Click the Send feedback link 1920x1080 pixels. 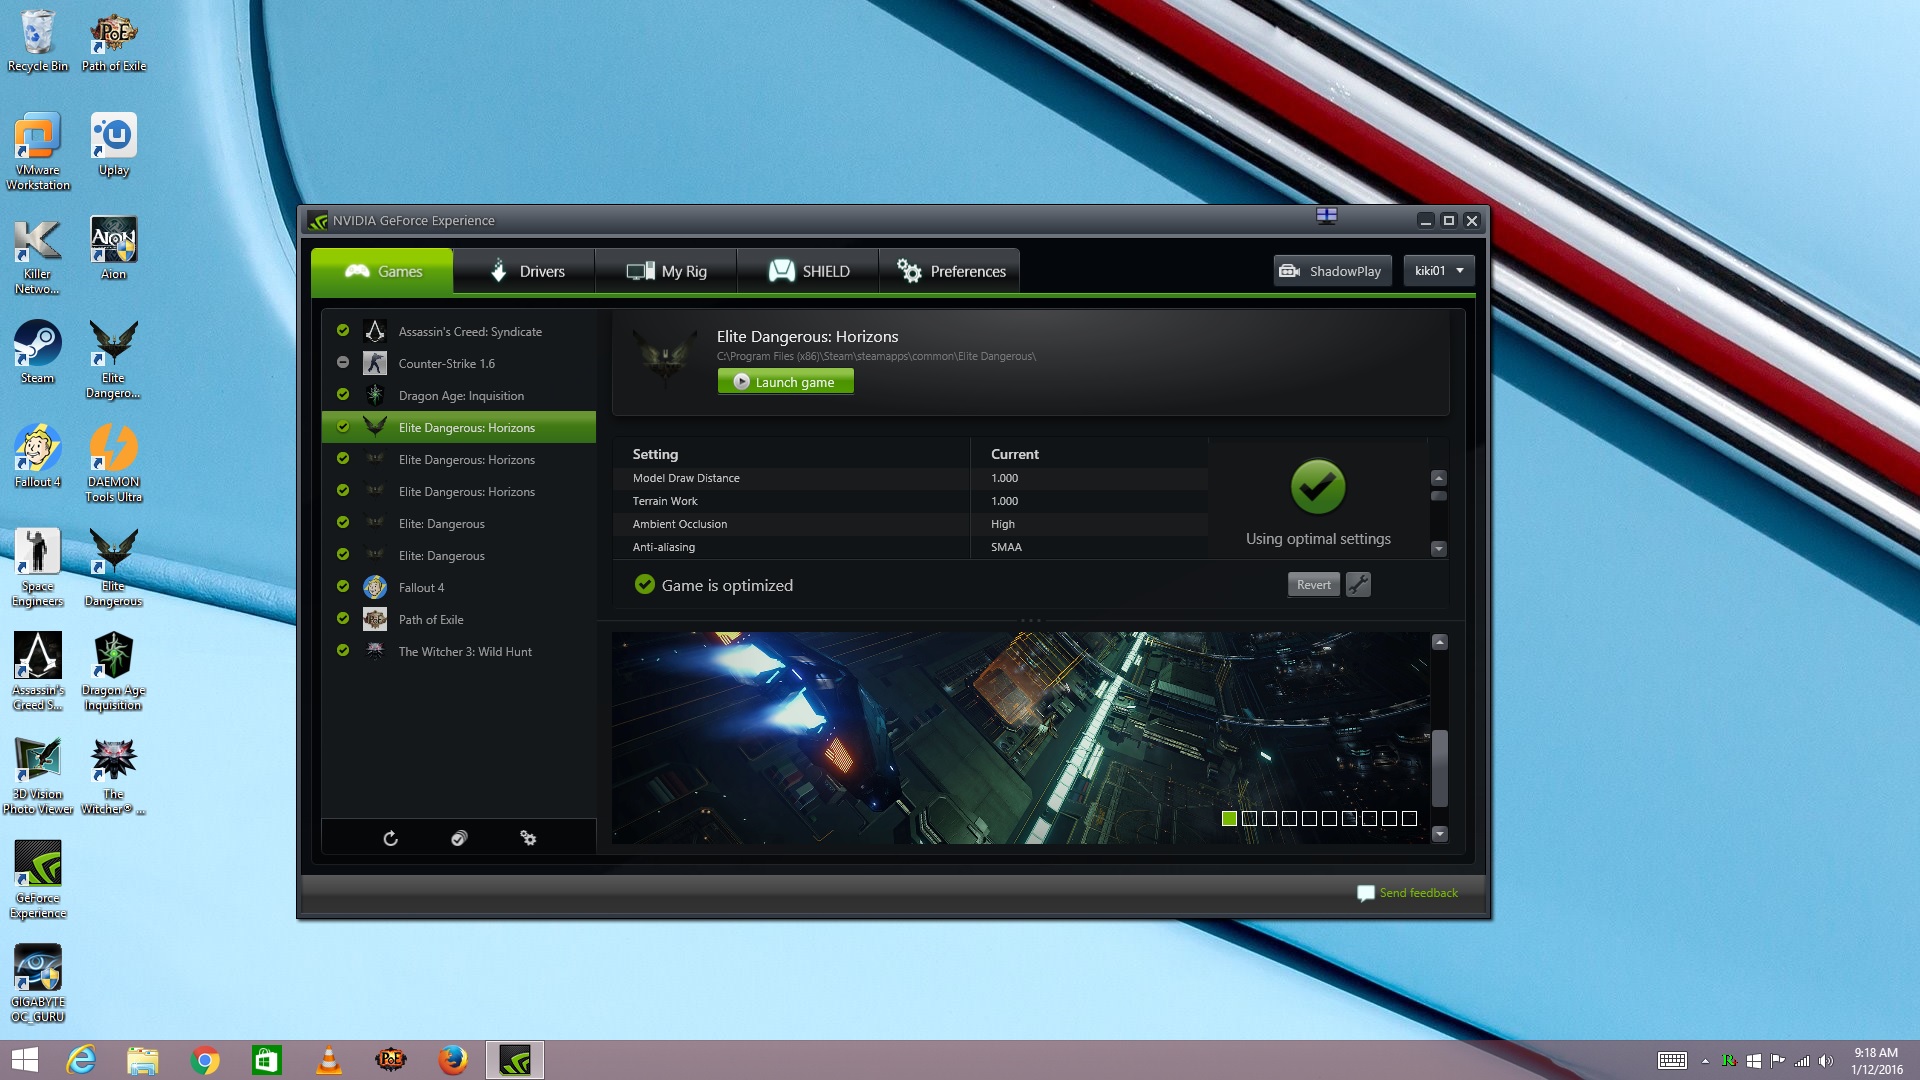pyautogui.click(x=1408, y=893)
